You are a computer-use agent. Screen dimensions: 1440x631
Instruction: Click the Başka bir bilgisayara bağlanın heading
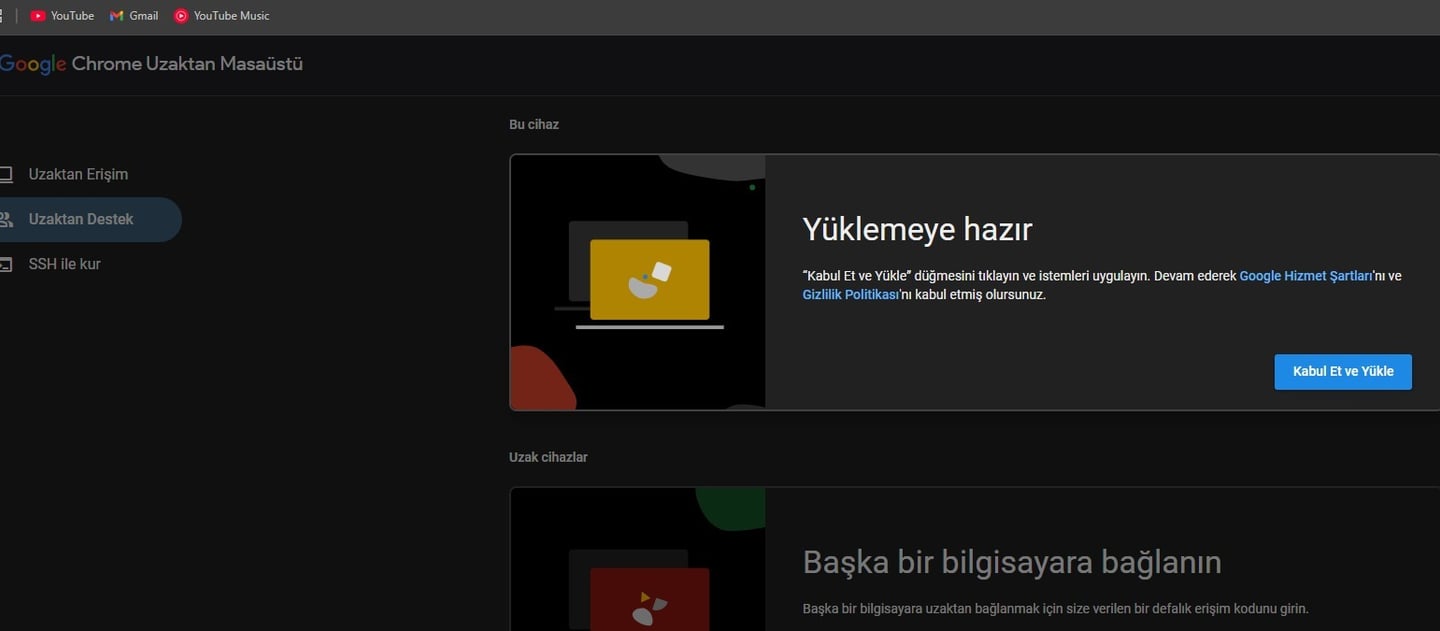tap(1012, 562)
